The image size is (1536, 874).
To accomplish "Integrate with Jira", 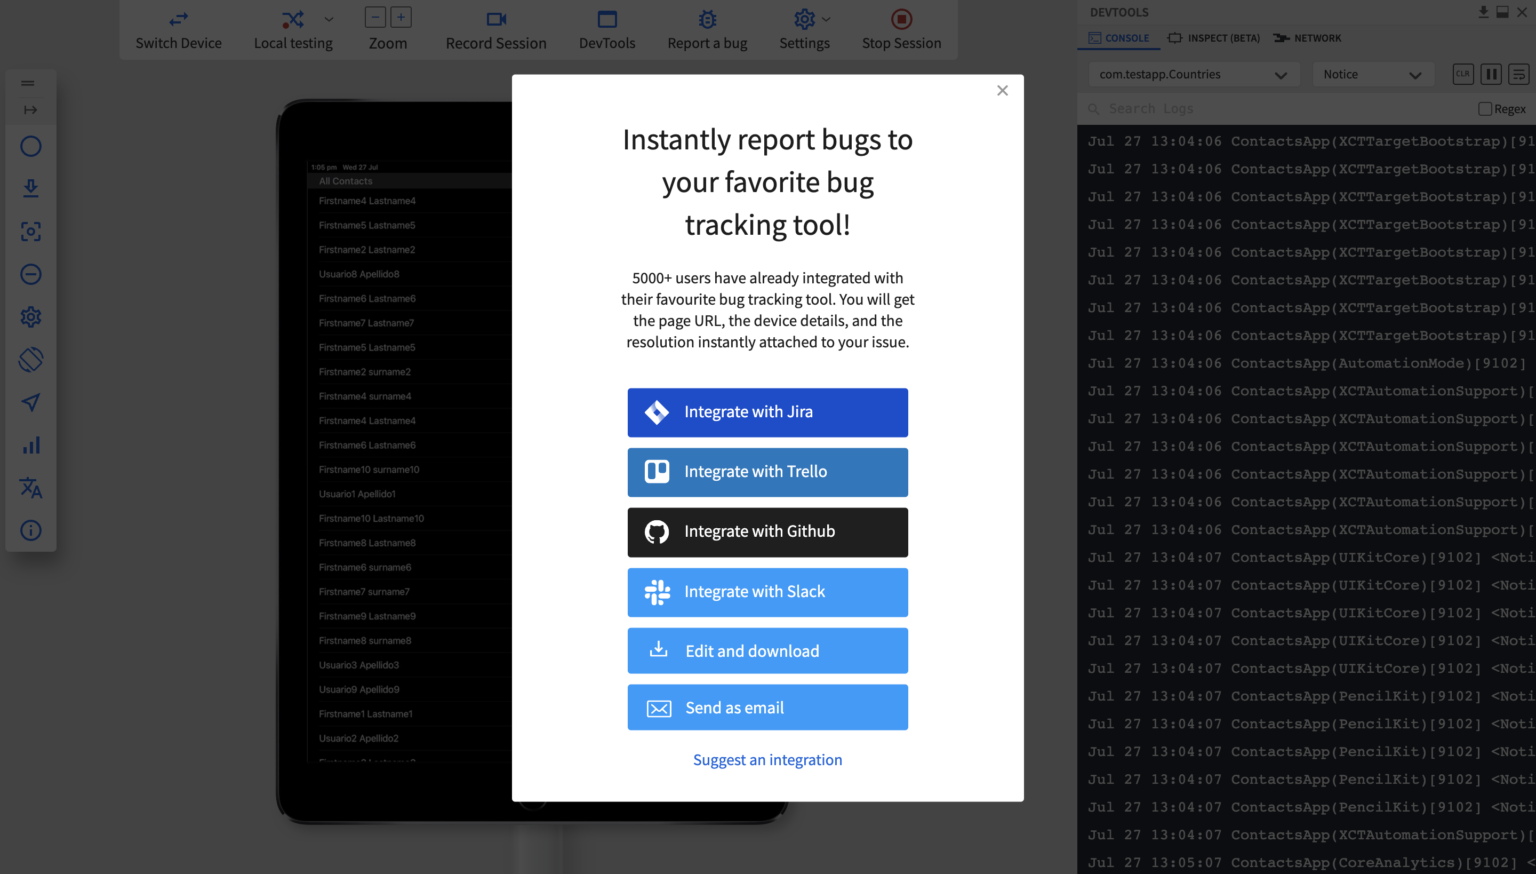I will pyautogui.click(x=767, y=412).
